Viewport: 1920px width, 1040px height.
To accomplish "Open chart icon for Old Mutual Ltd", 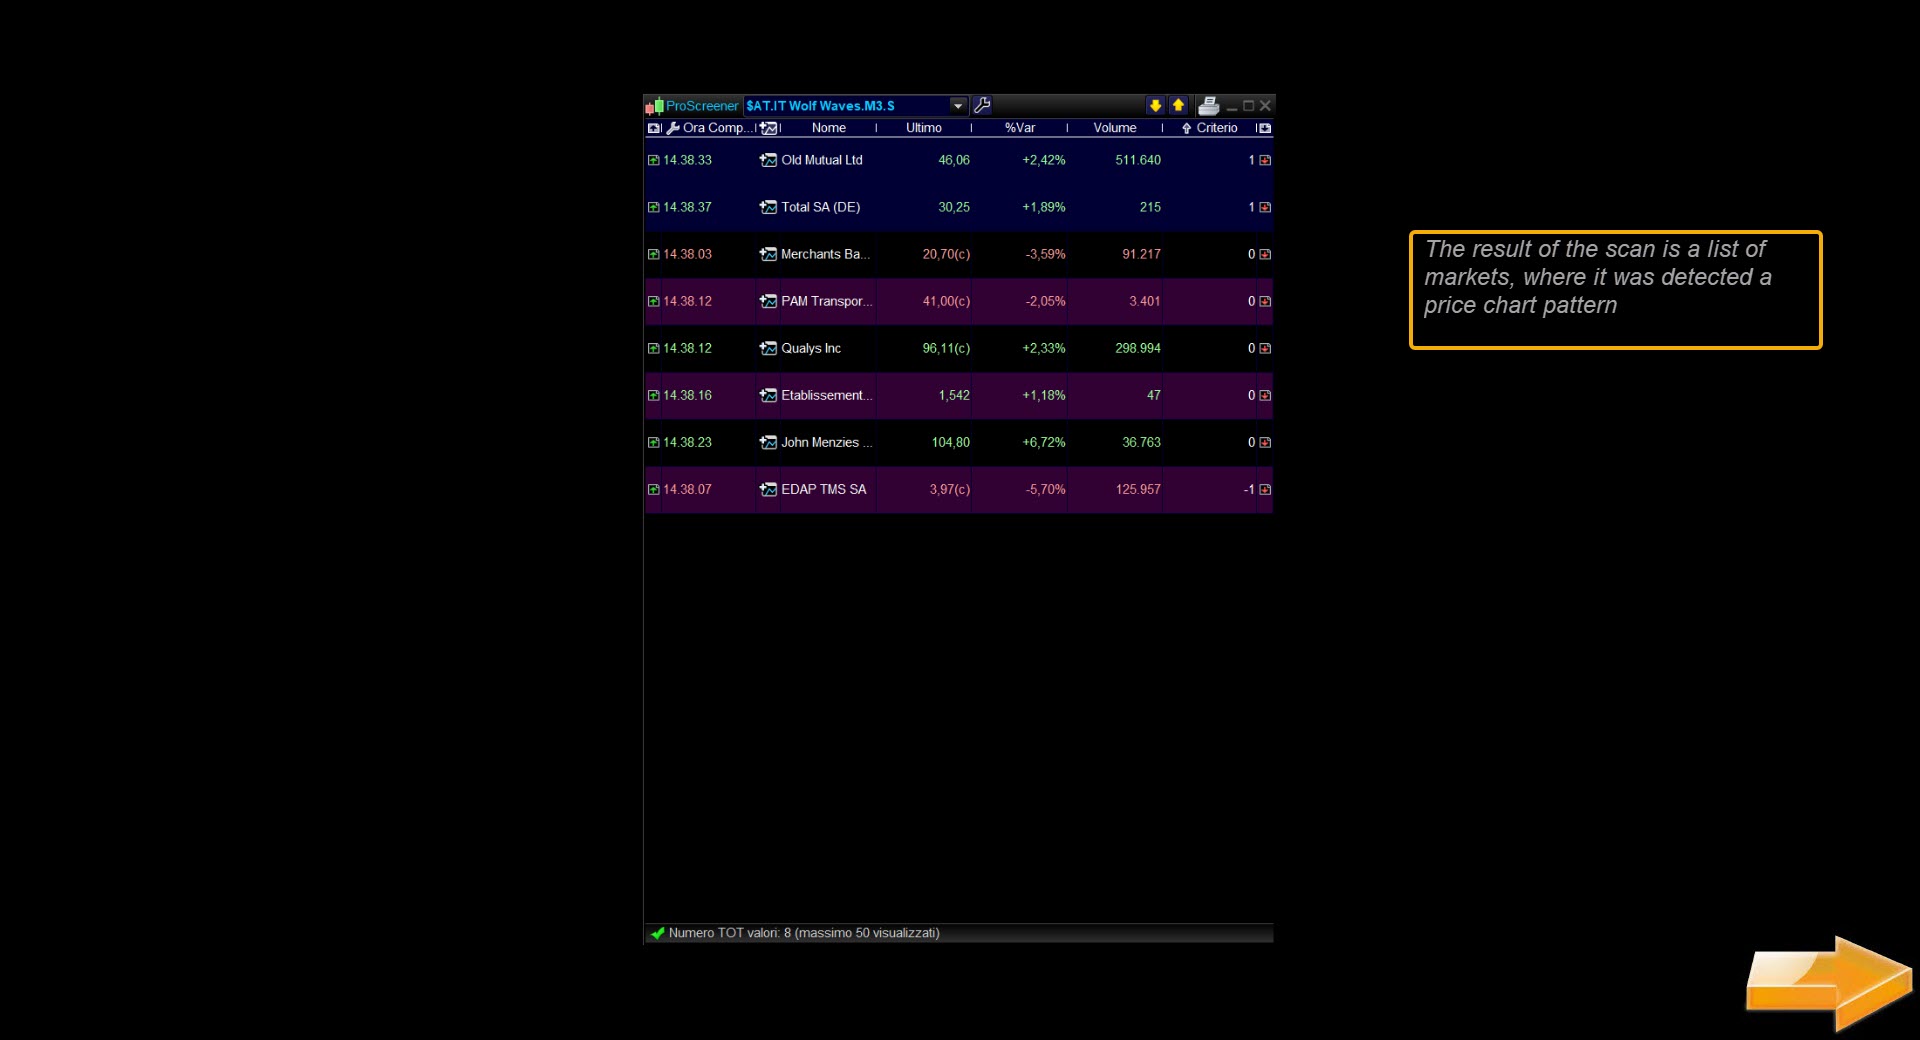I will 768,160.
